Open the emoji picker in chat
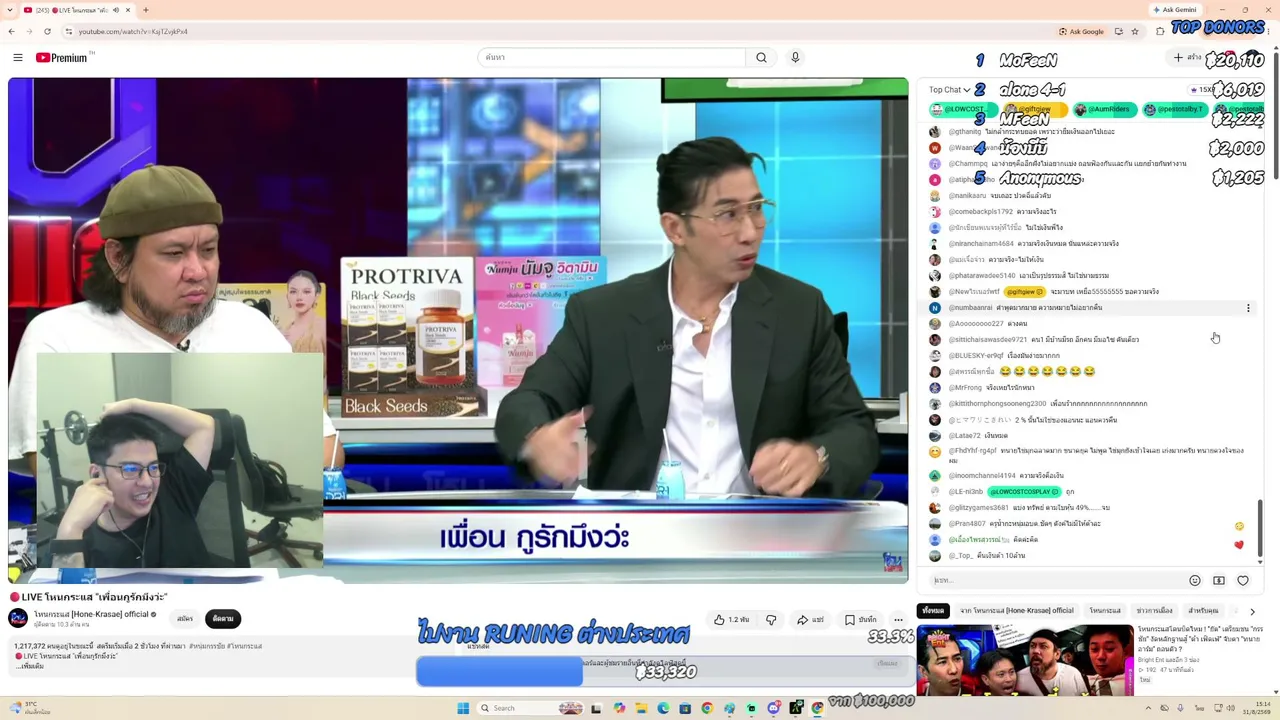This screenshot has width=1280, height=720. coord(1194,580)
